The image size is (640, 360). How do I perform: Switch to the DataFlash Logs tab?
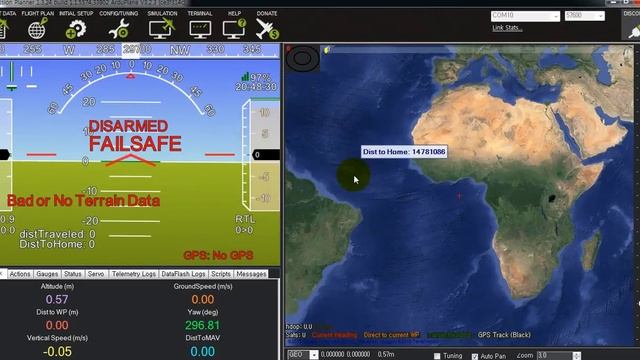pyautogui.click(x=183, y=274)
